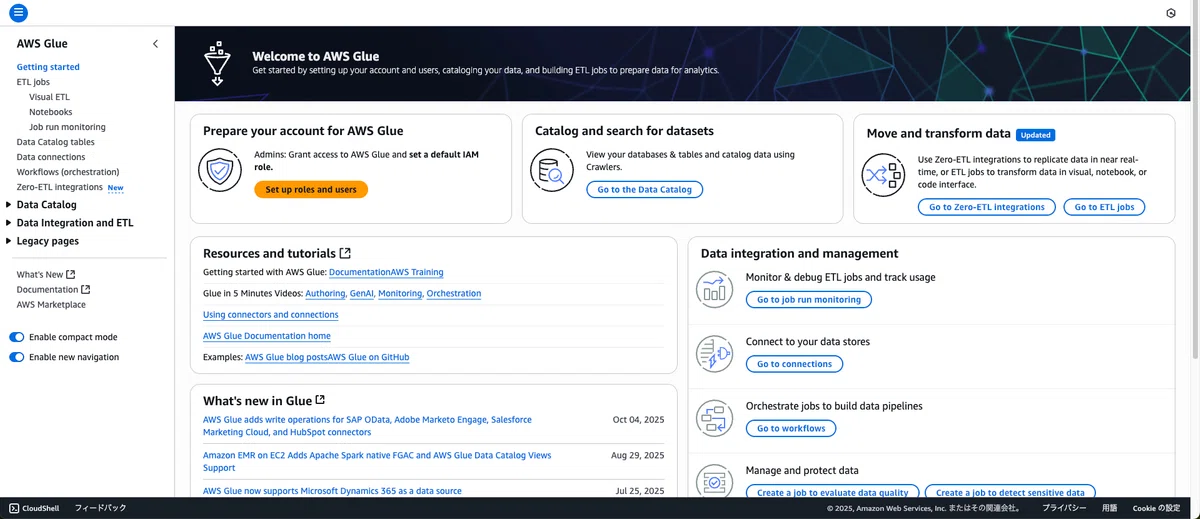Open the GenAI video link
Viewport: 1200px width, 519px height.
click(361, 294)
